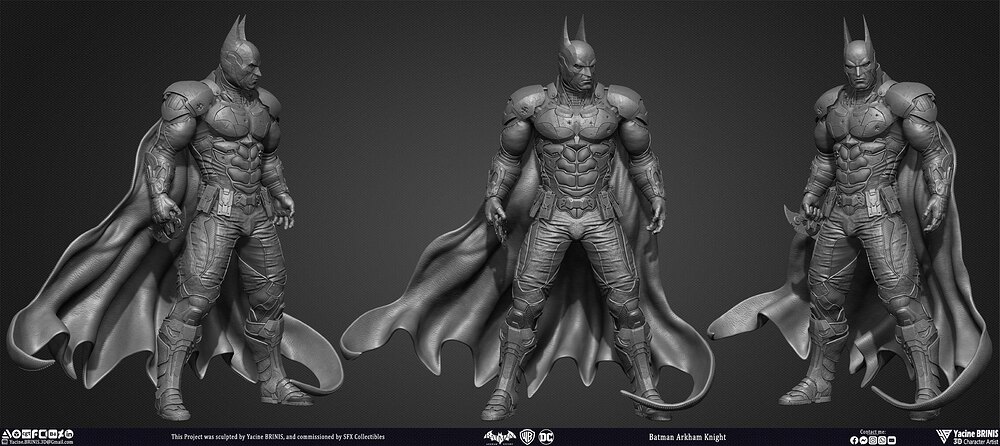1000x446 pixels.
Task: Click the Facebook contact icon
Action: 854,440
